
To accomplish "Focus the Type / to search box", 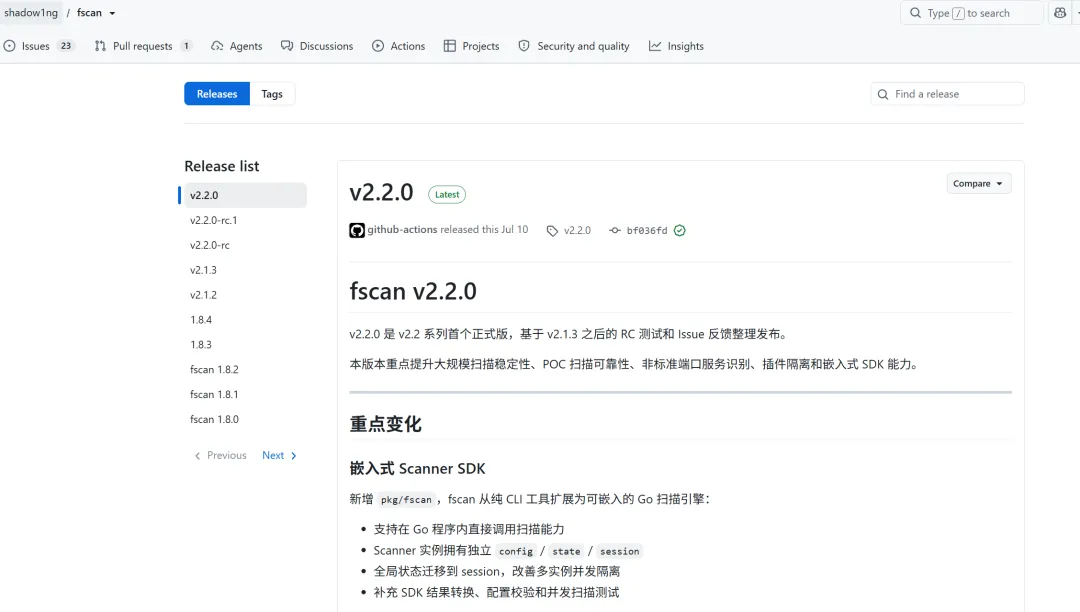I will [x=971, y=13].
